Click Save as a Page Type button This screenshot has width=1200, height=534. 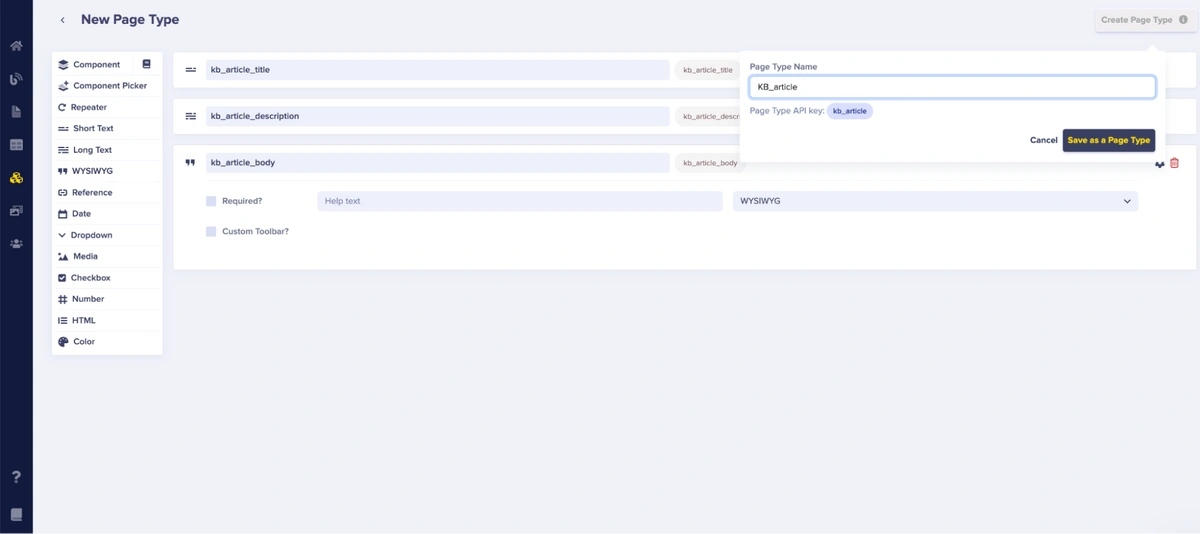pyautogui.click(x=1108, y=140)
